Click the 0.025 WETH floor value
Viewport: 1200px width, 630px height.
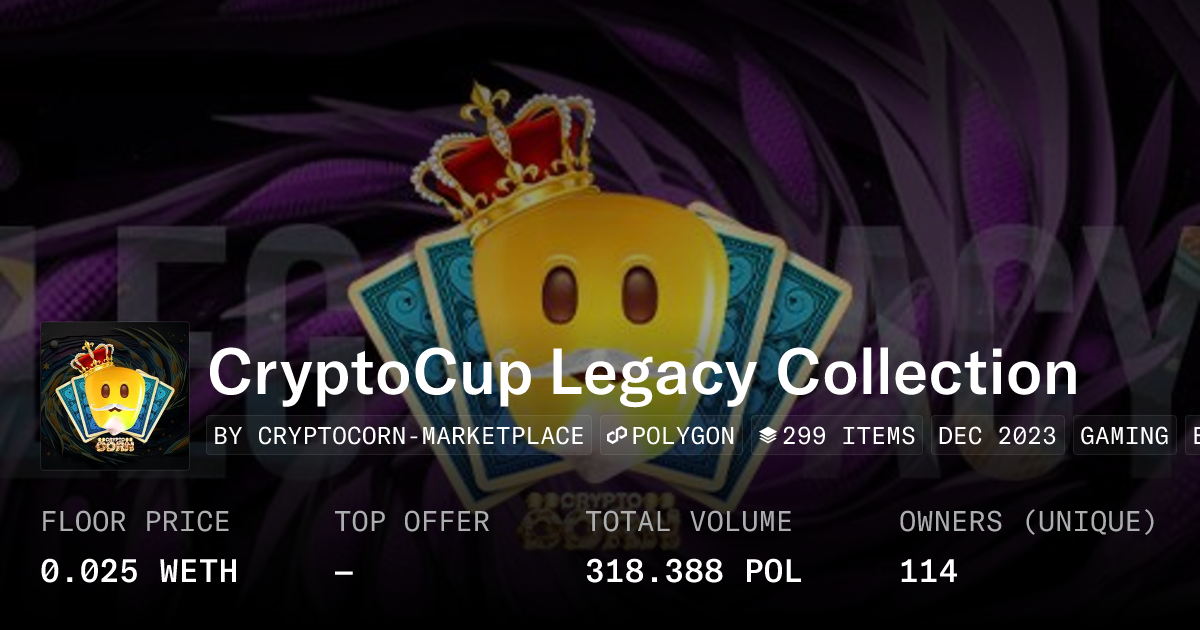139,572
